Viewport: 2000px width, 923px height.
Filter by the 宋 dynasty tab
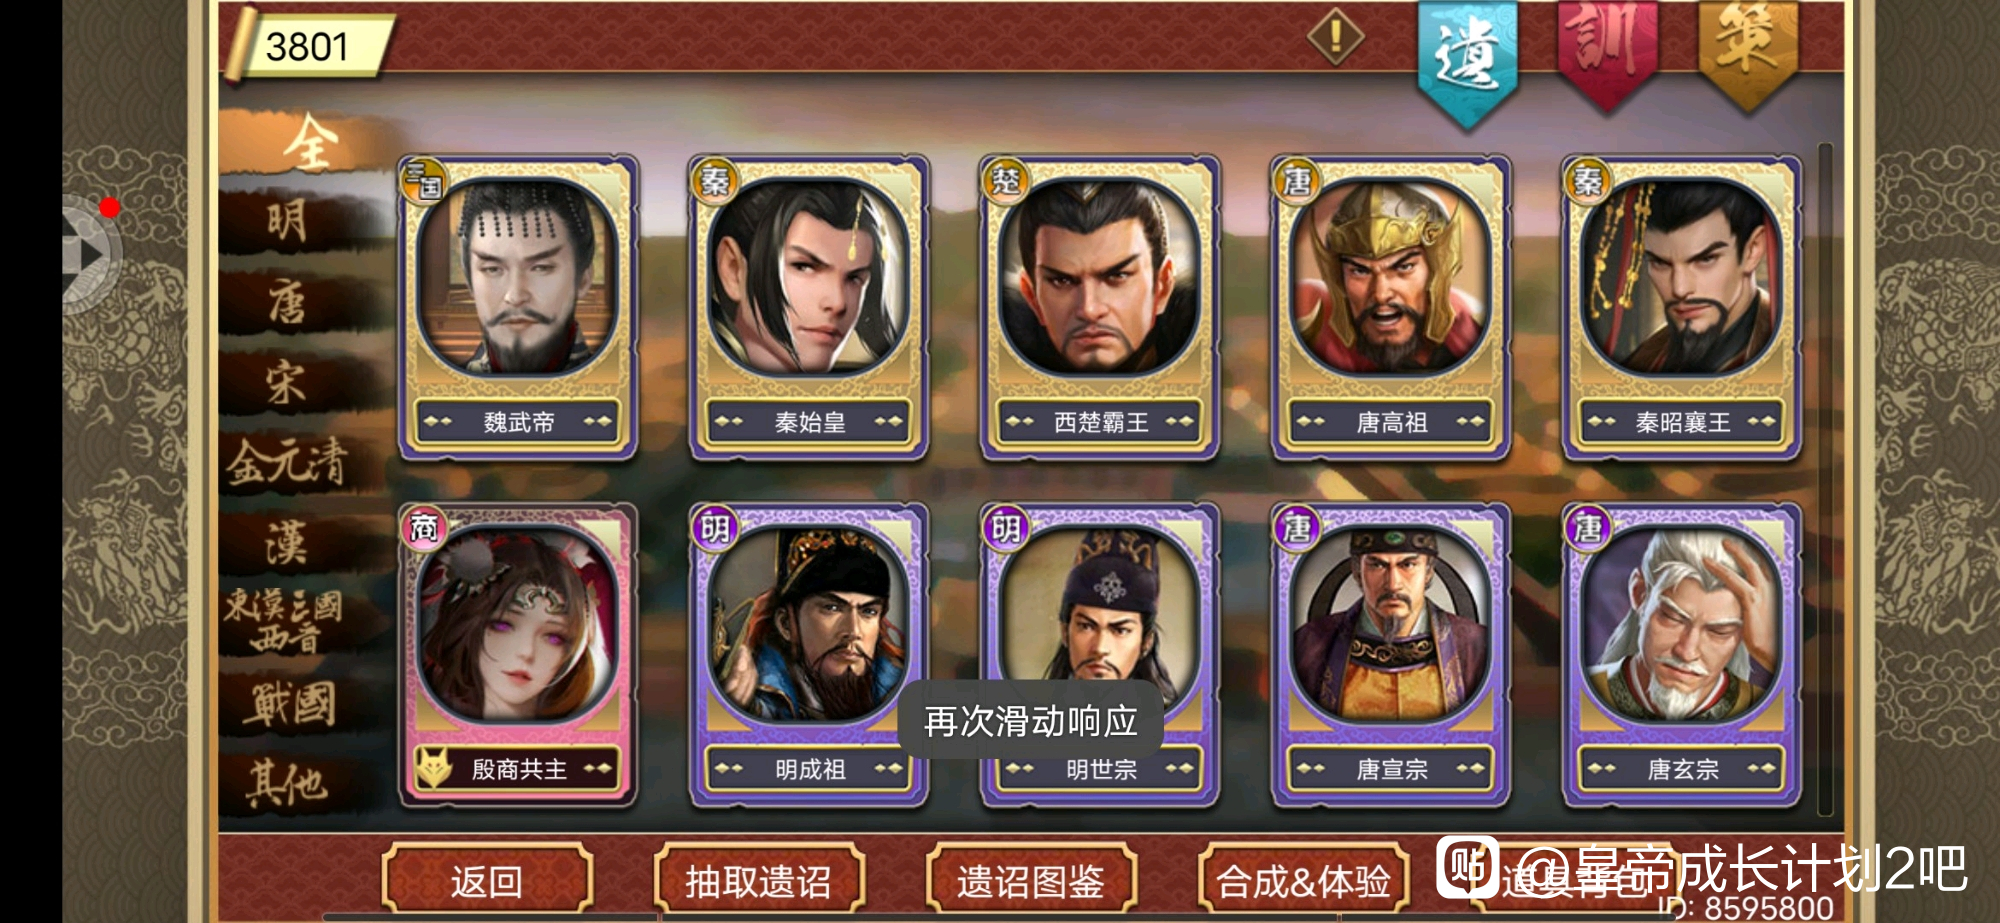(287, 381)
